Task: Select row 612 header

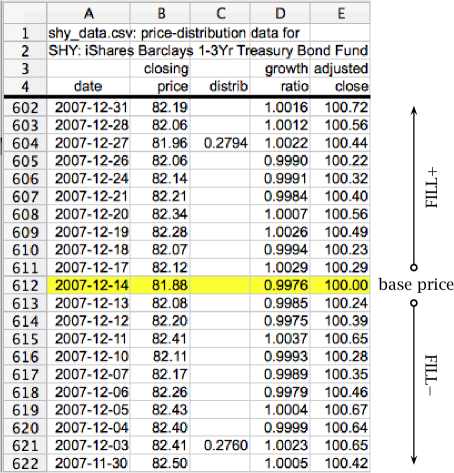Action: (x=25, y=285)
